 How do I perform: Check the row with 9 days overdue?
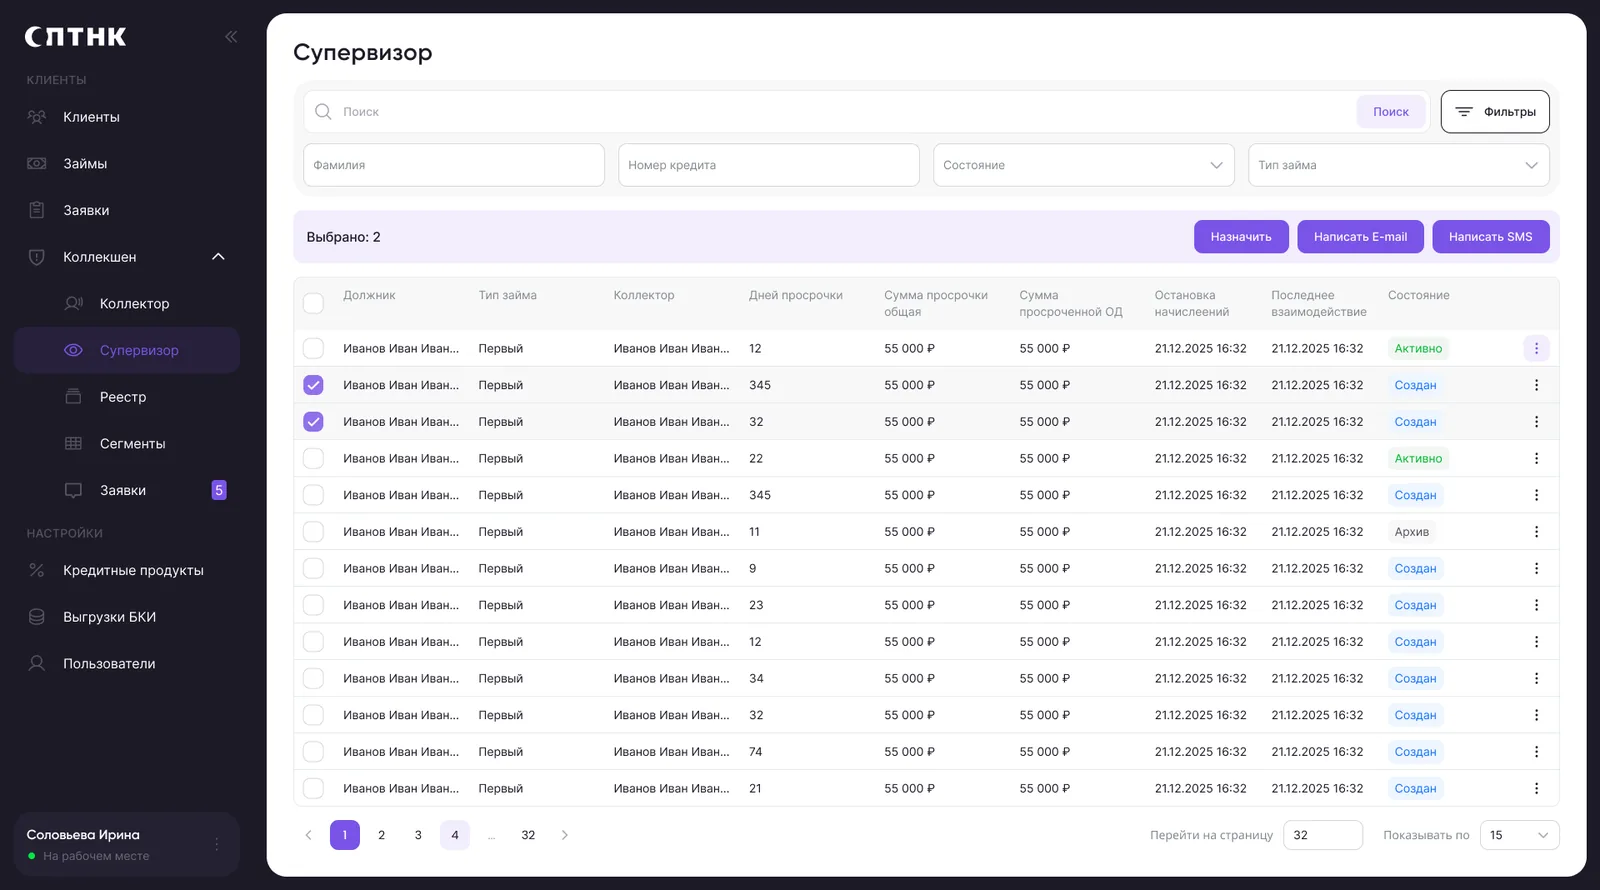click(x=313, y=568)
